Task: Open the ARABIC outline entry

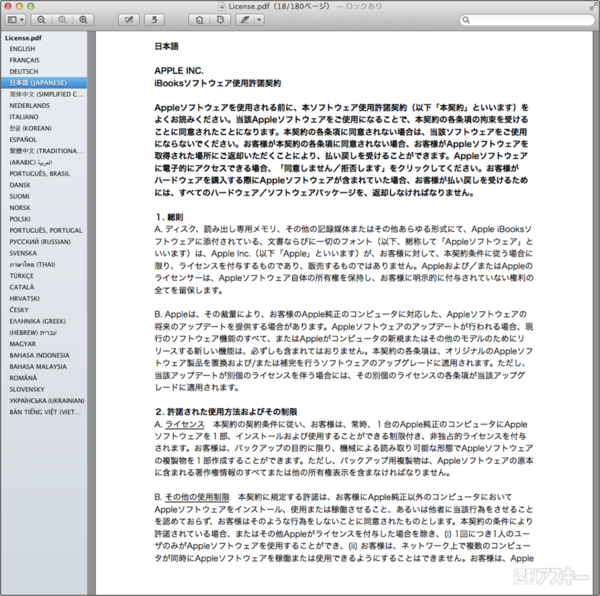Action: pyautogui.click(x=31, y=162)
